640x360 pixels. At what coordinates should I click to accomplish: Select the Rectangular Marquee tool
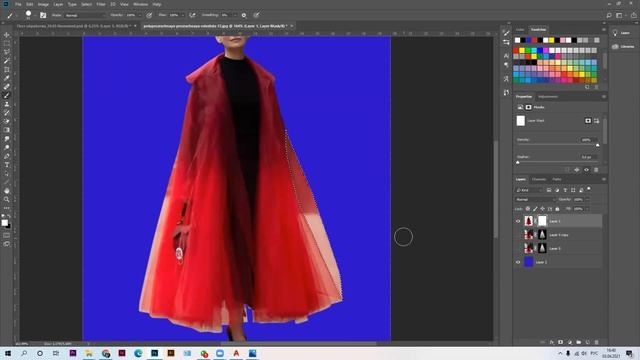click(x=7, y=44)
